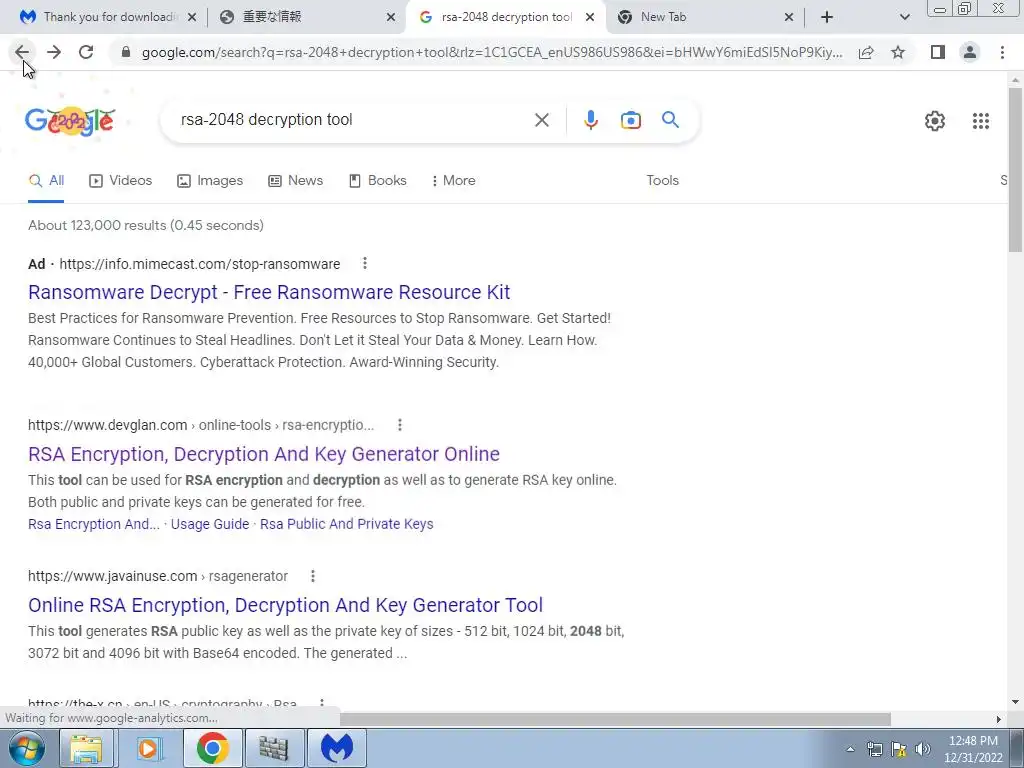Show Books results

[x=377, y=180]
